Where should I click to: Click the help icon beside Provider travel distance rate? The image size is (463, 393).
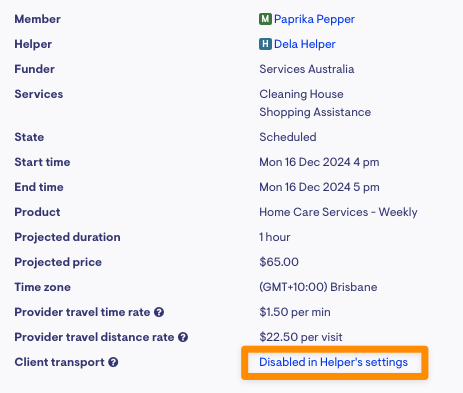pyautogui.click(x=183, y=337)
